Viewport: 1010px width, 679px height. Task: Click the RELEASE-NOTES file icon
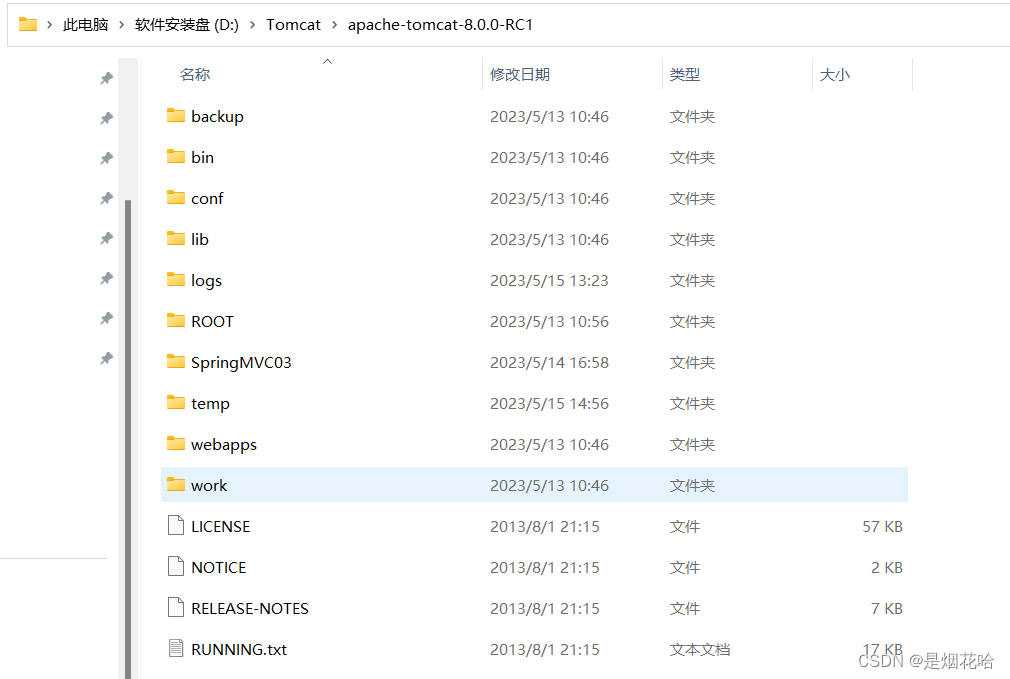point(176,607)
